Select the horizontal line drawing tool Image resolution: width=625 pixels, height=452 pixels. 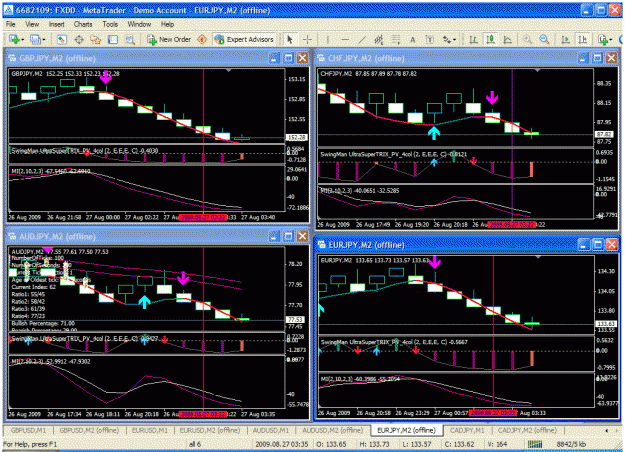[345, 39]
